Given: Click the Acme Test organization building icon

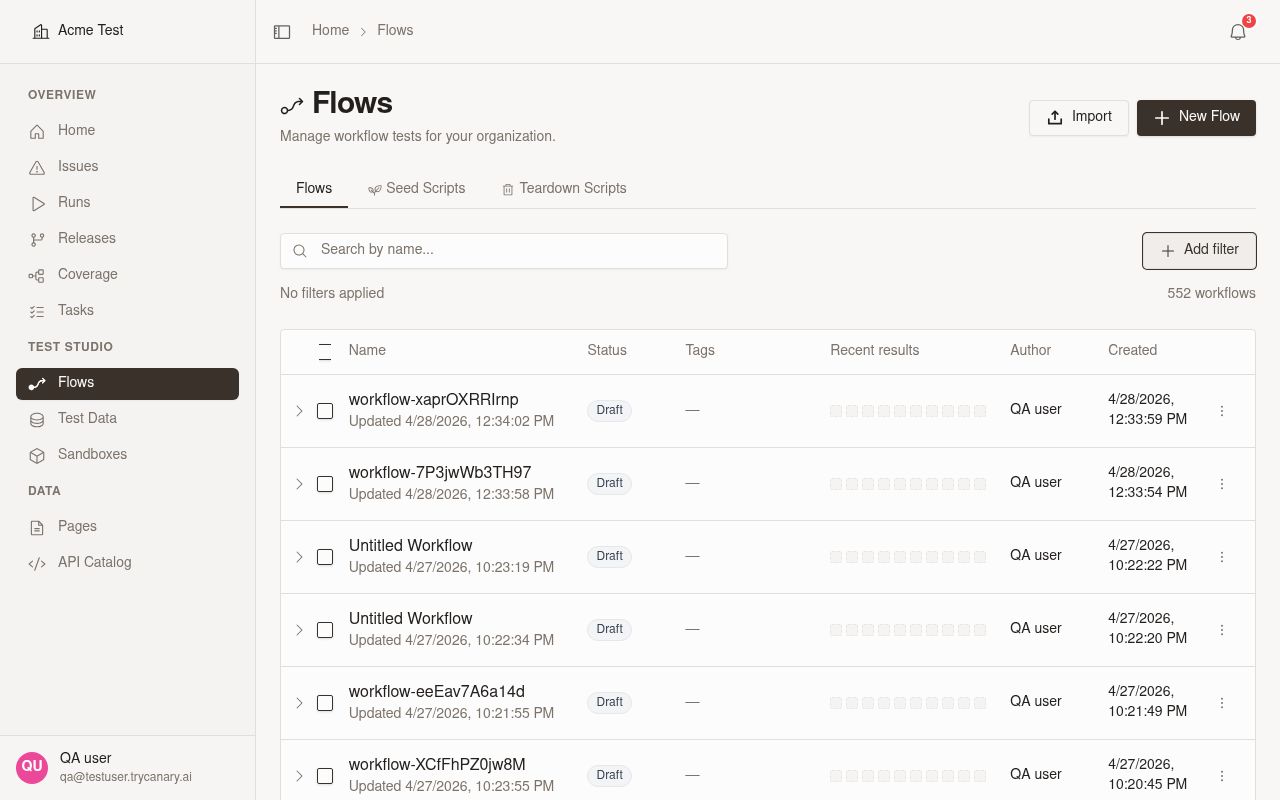Looking at the screenshot, I should coord(40,31).
